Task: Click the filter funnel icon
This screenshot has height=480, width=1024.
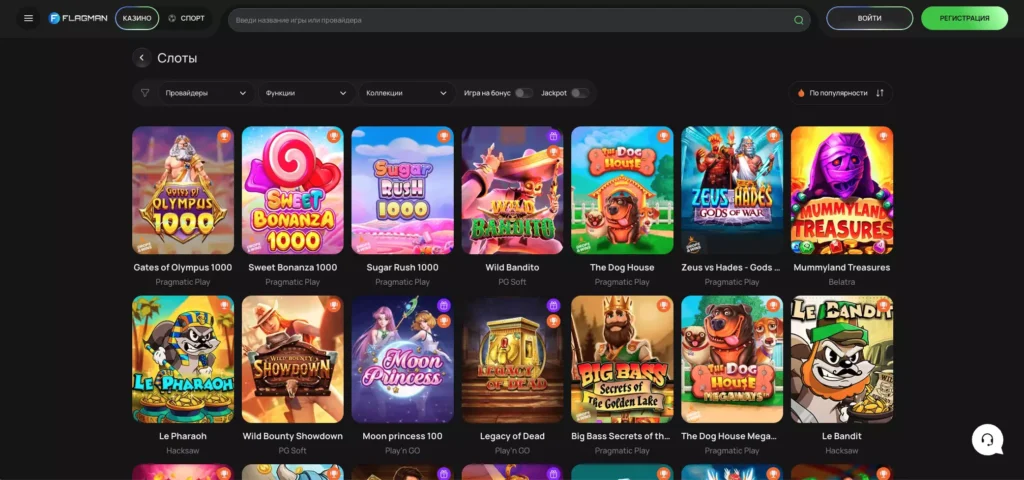Action: pyautogui.click(x=145, y=93)
